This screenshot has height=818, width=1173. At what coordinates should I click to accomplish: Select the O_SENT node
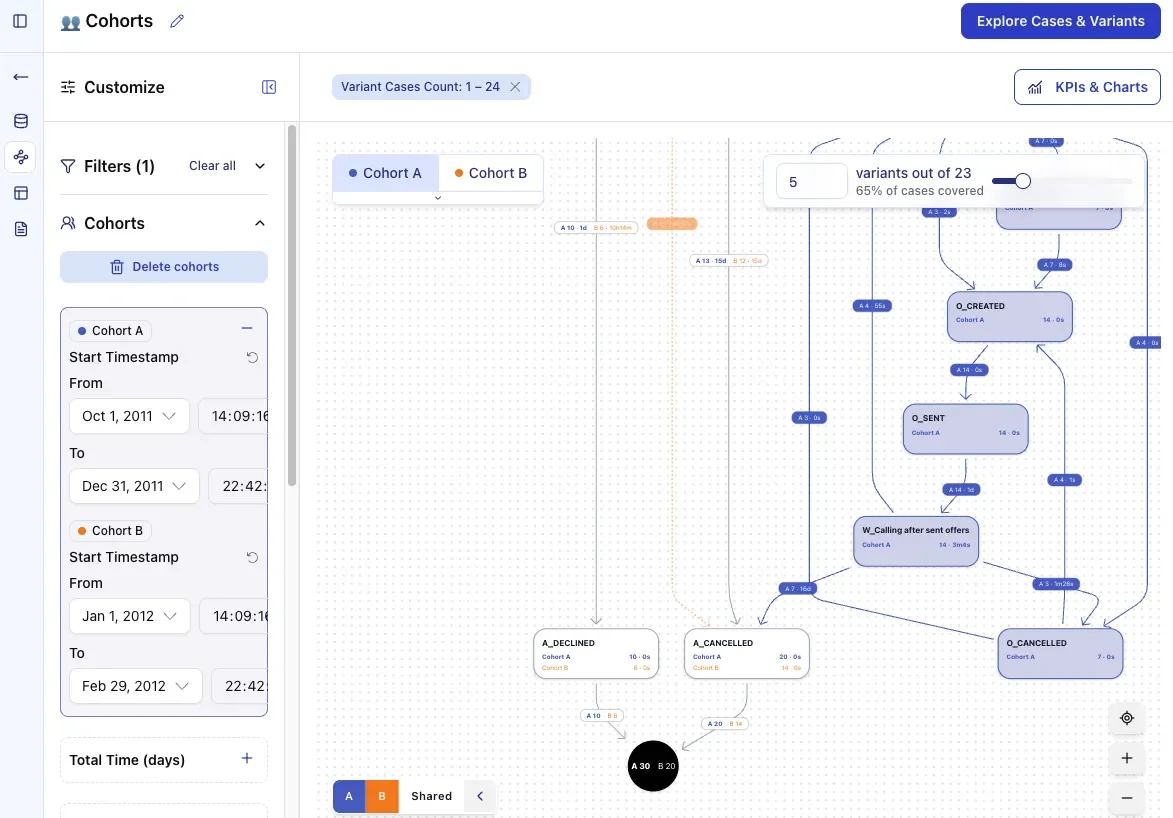coord(966,430)
